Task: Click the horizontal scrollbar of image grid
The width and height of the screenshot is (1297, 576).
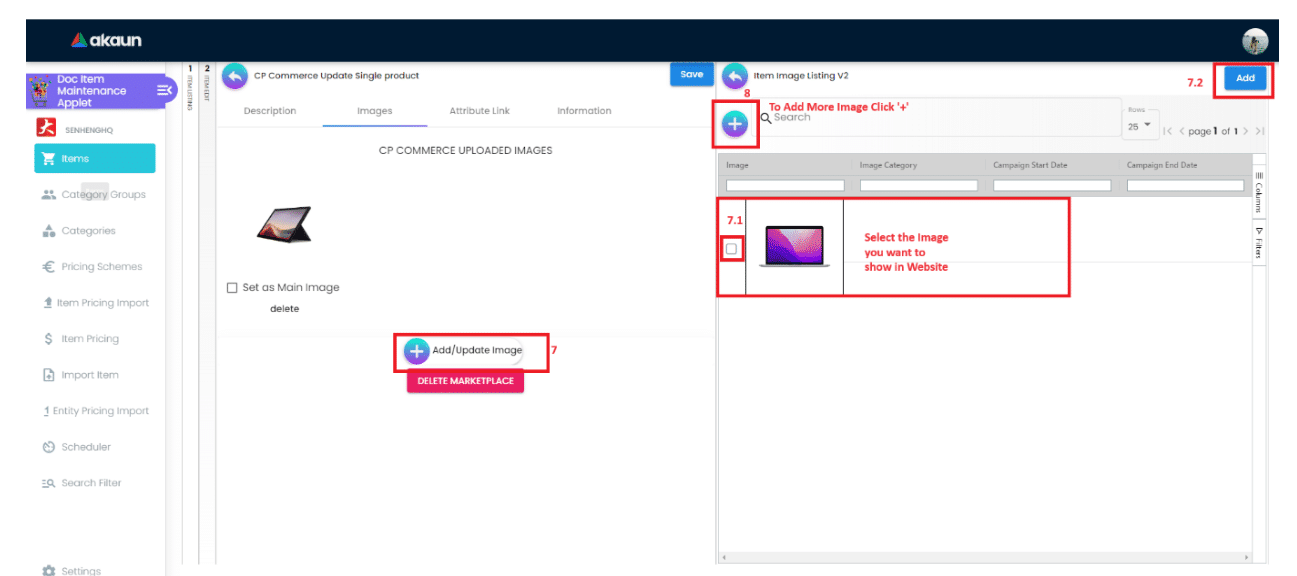Action: coord(984,556)
